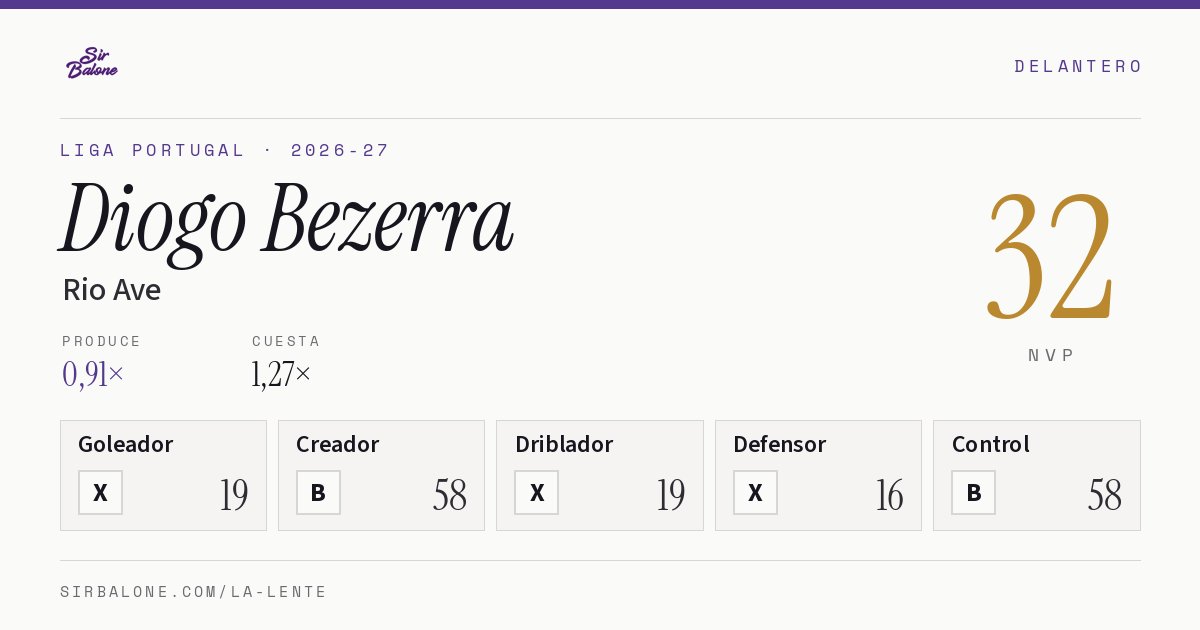1200x630 pixels.
Task: Open the Control stat card
Action: 1037,475
